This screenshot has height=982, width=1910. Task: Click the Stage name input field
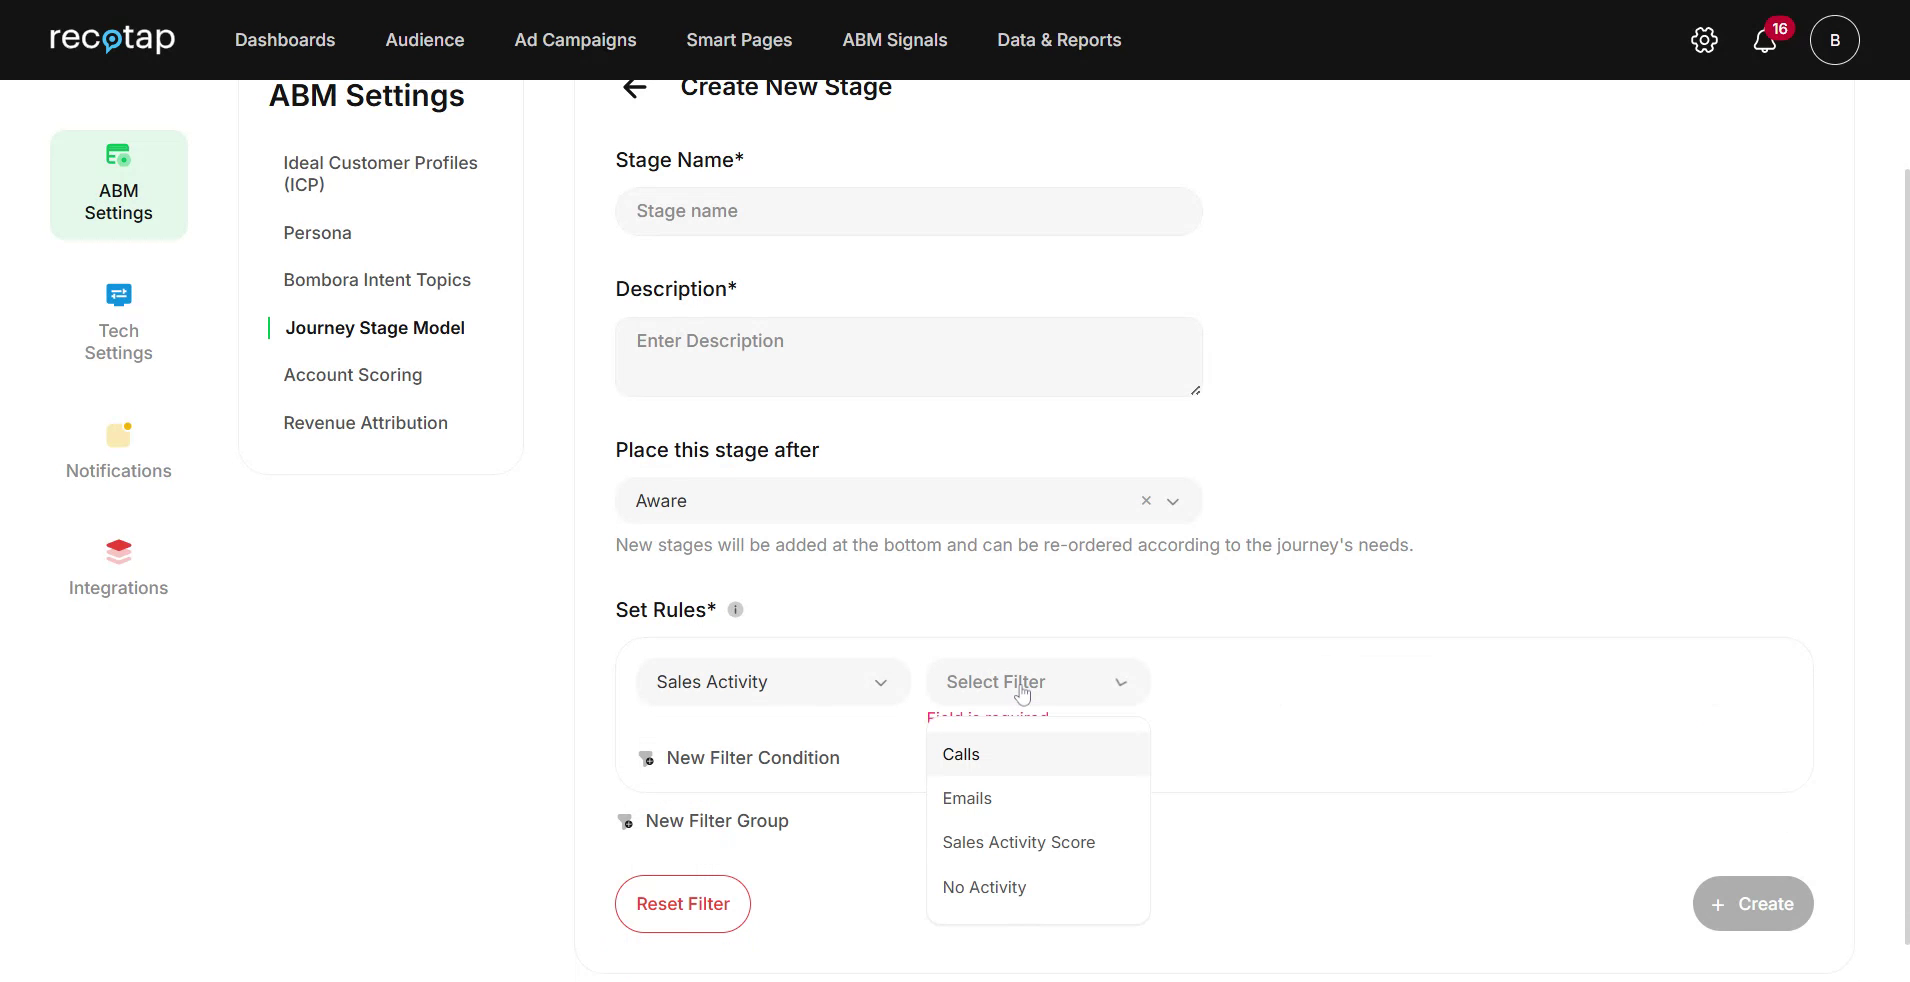click(908, 211)
